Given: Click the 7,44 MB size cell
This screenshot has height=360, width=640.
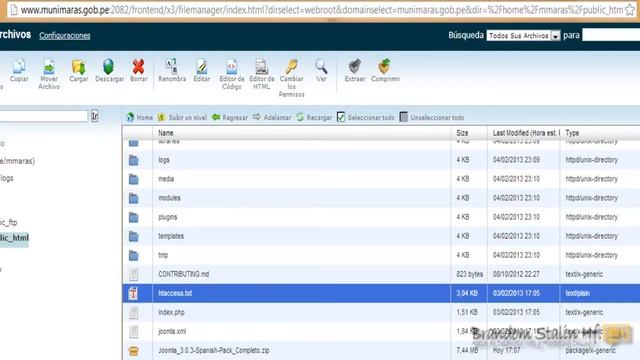Looking at the screenshot, I should (467, 351).
